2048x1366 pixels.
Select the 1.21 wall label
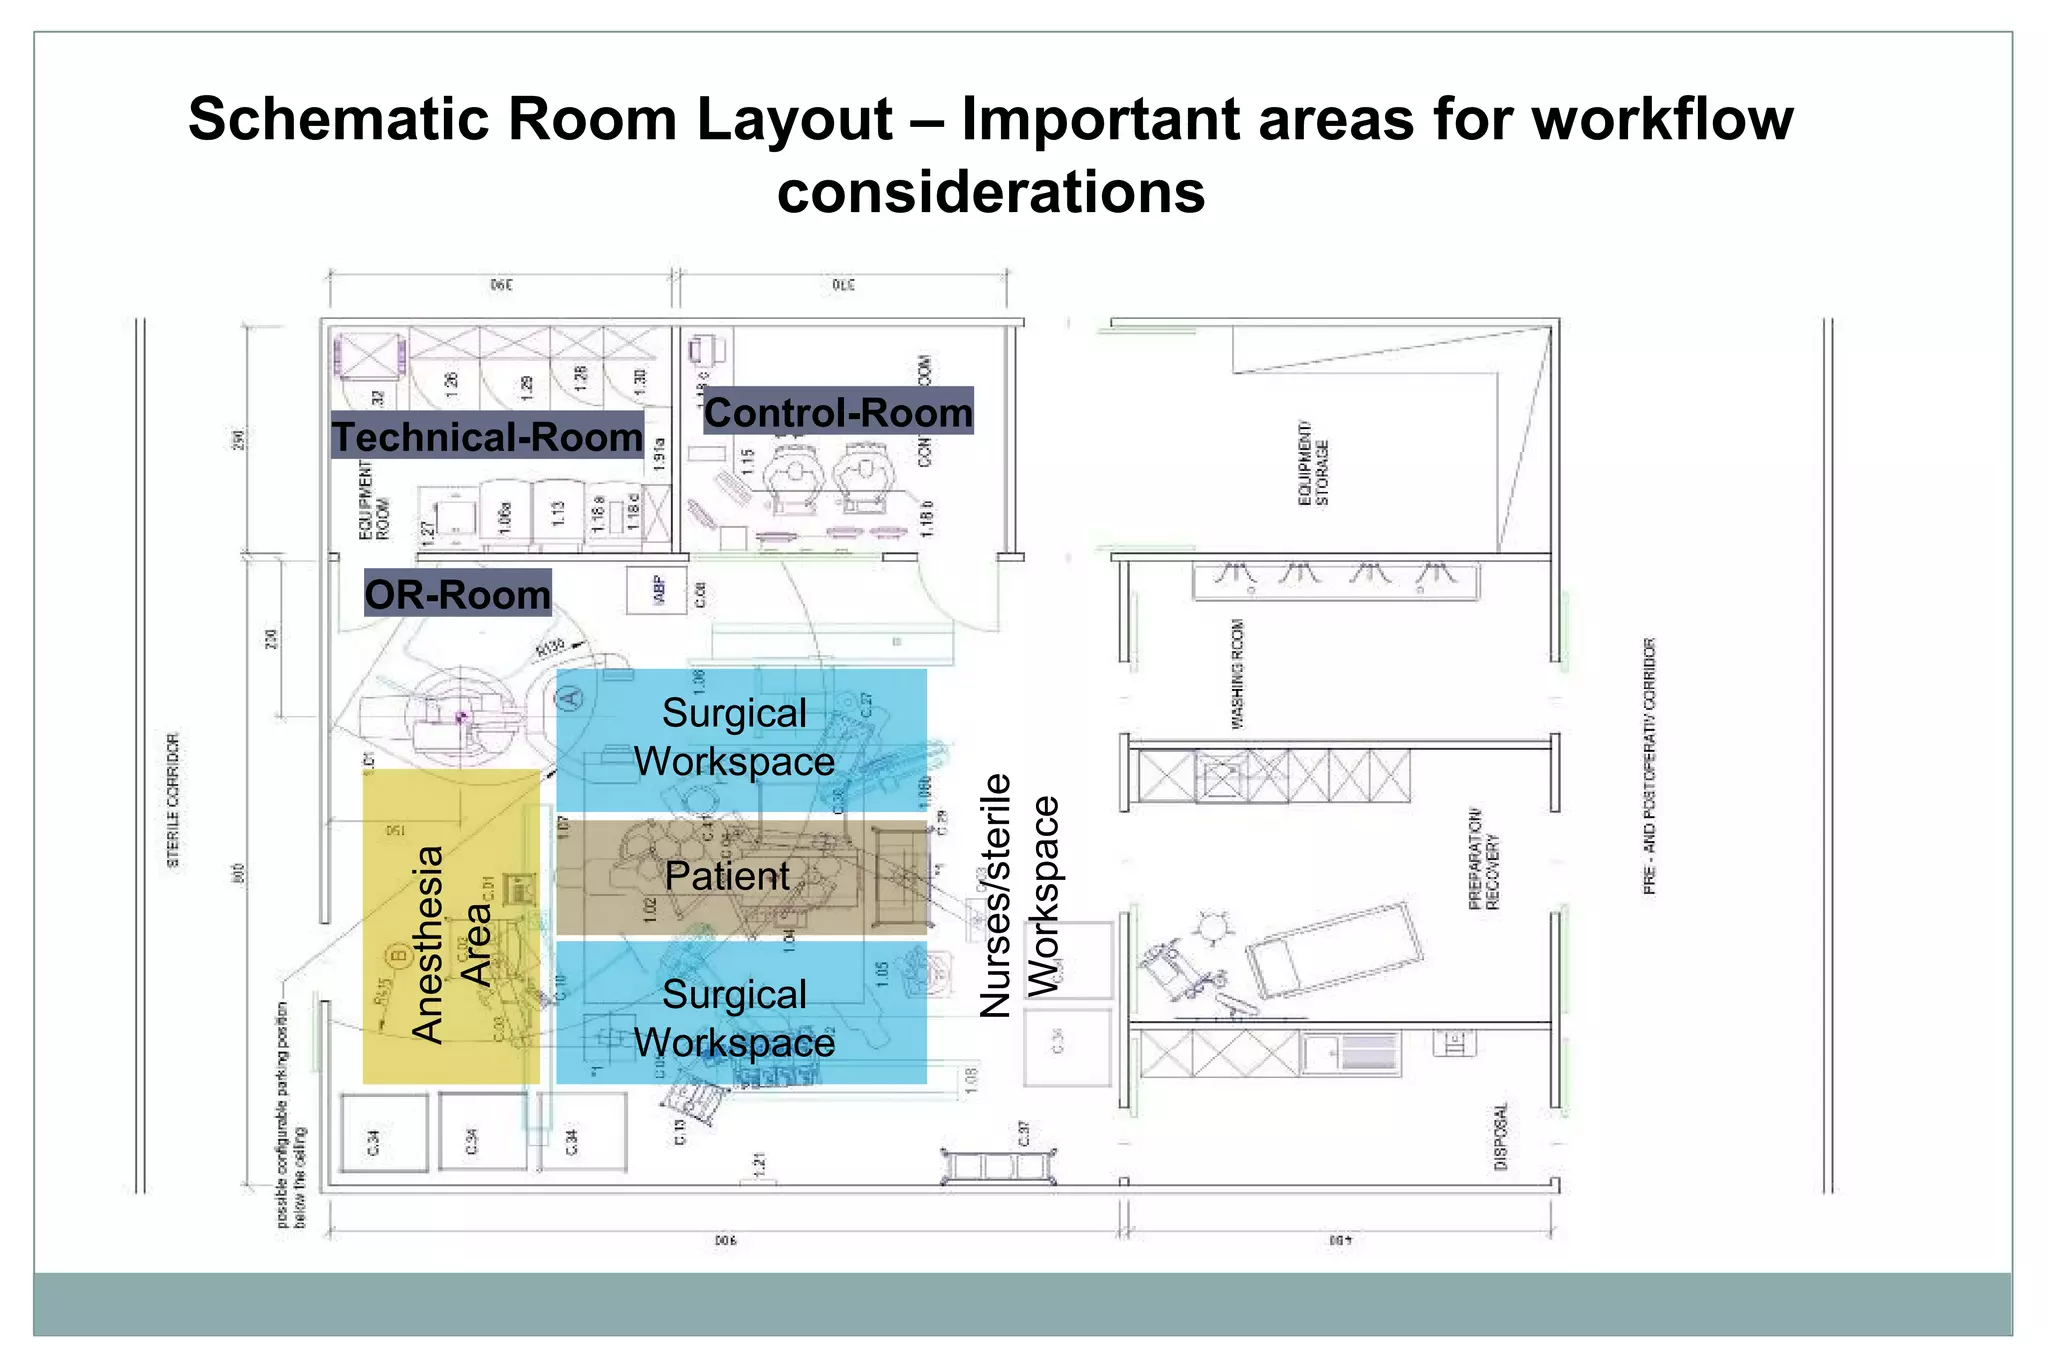click(759, 1164)
